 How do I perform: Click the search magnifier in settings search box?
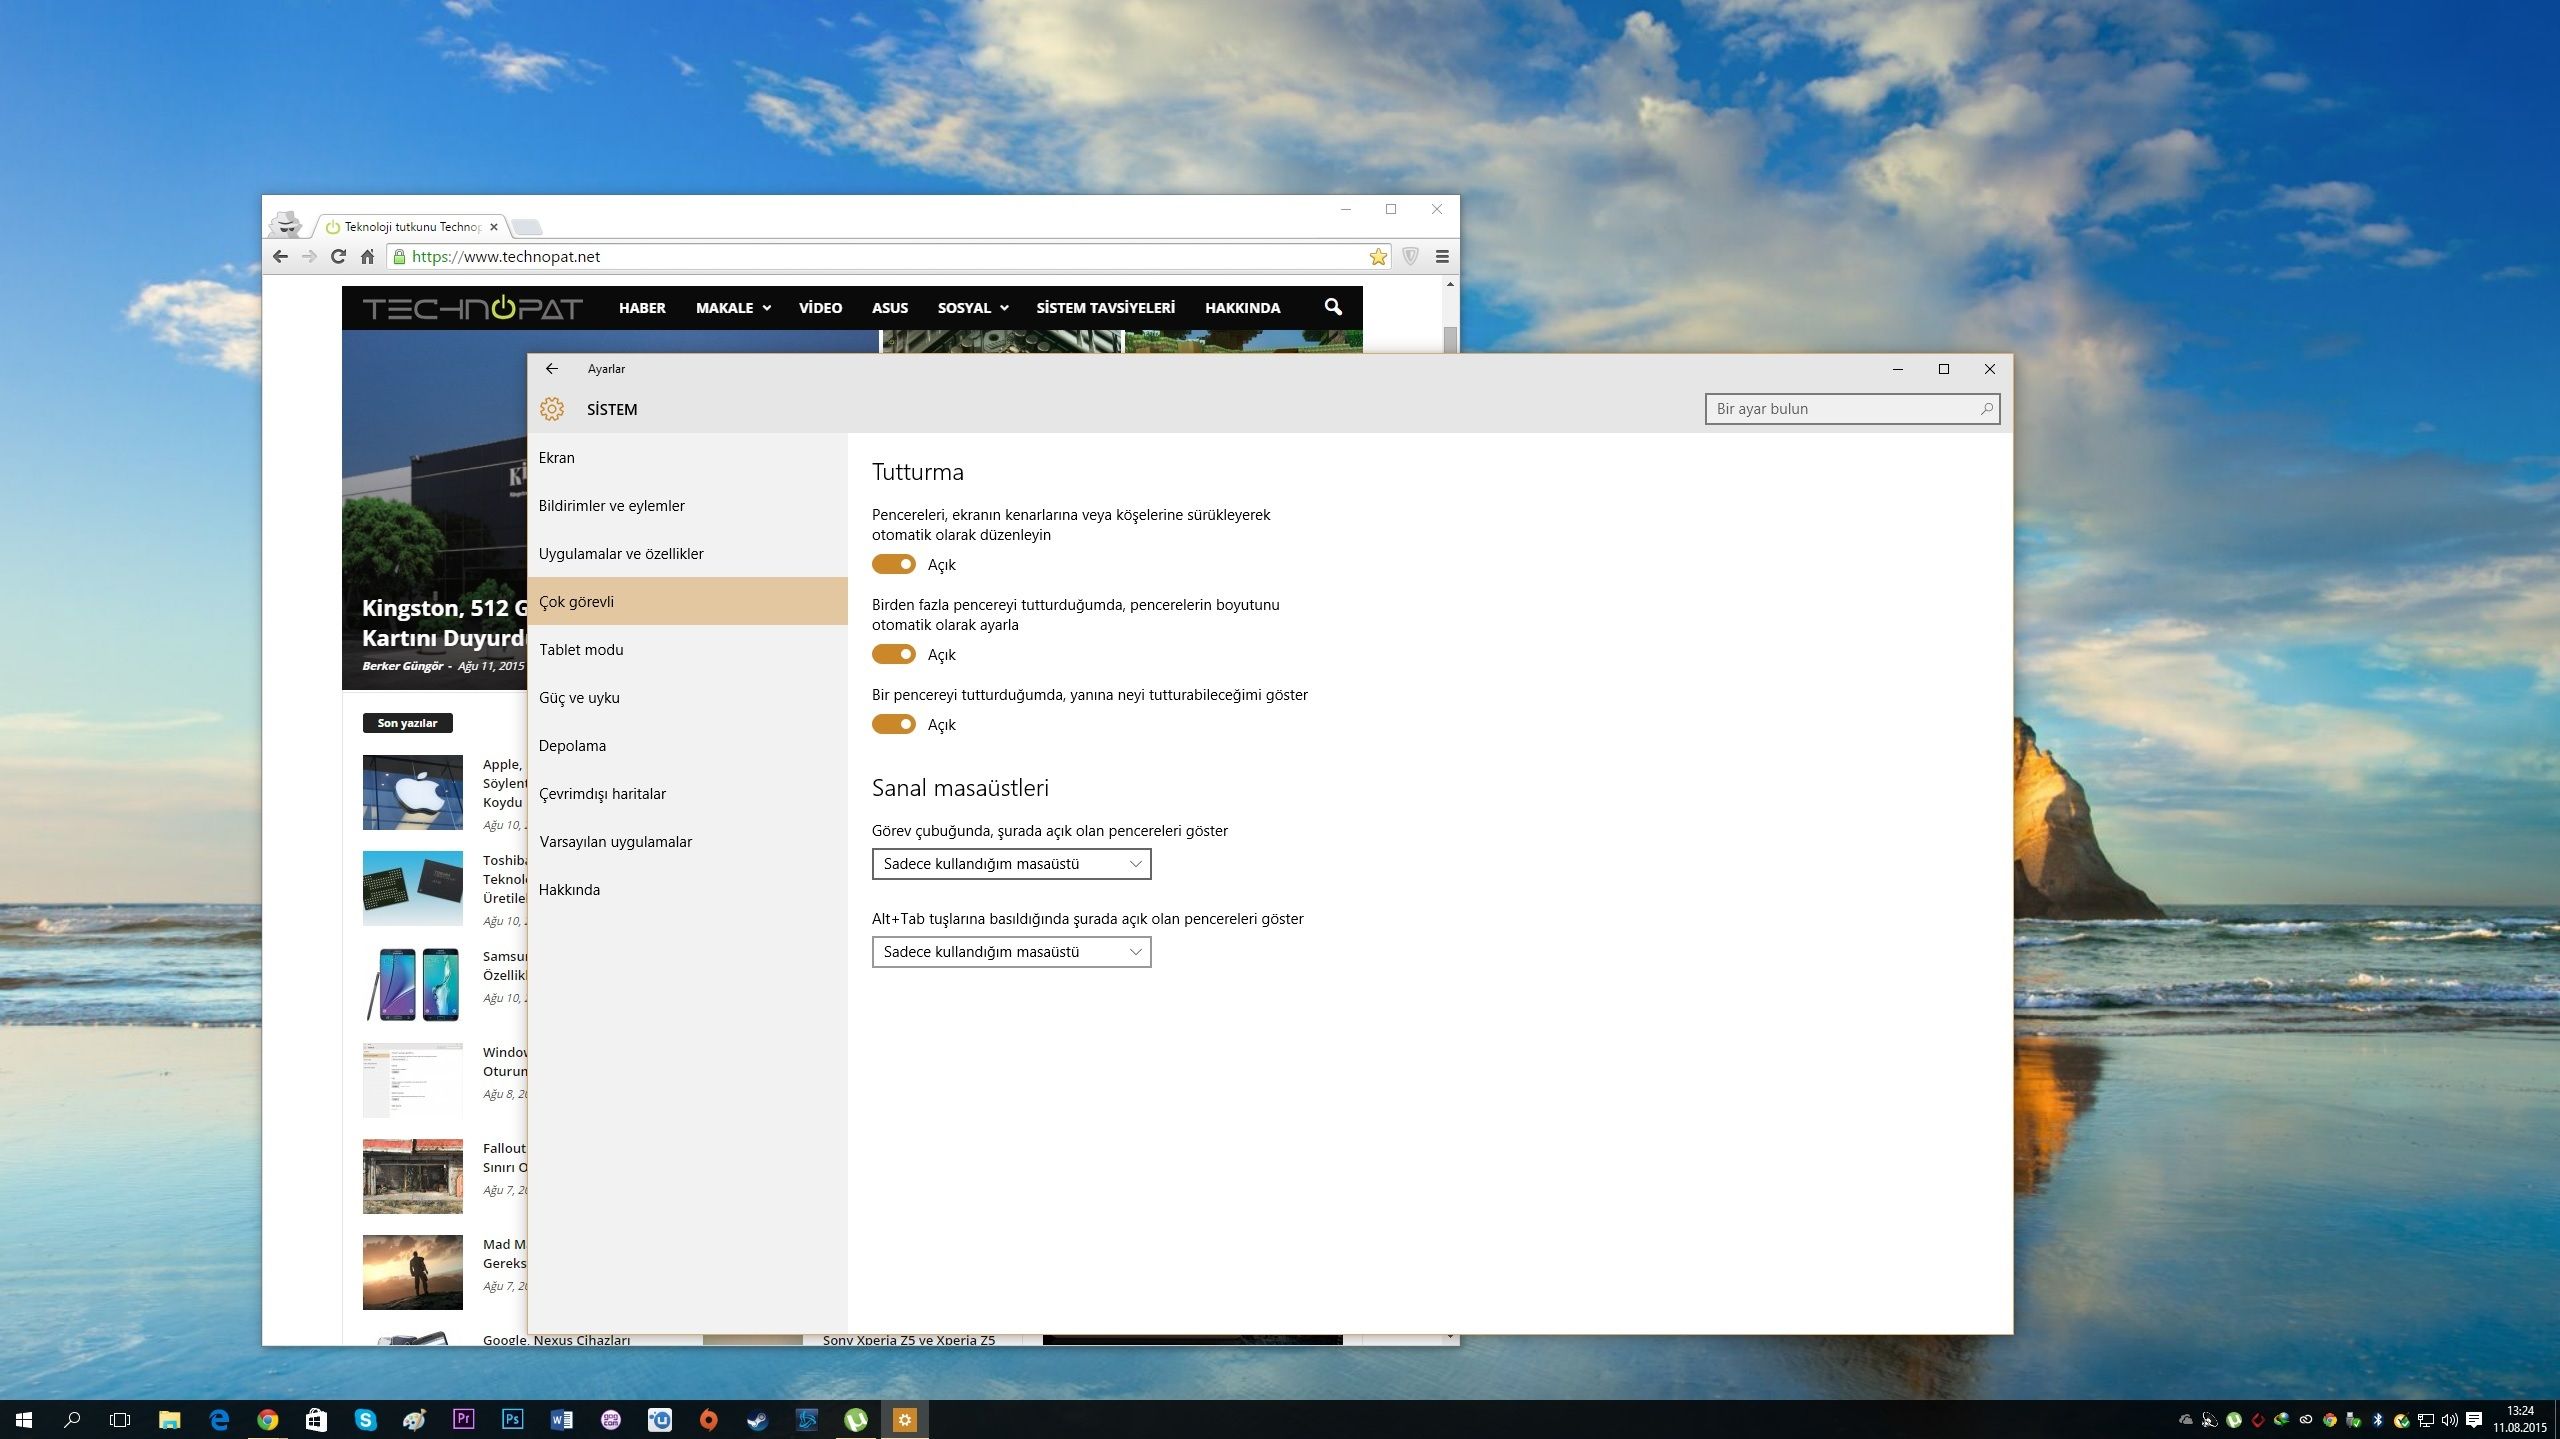(x=1986, y=409)
